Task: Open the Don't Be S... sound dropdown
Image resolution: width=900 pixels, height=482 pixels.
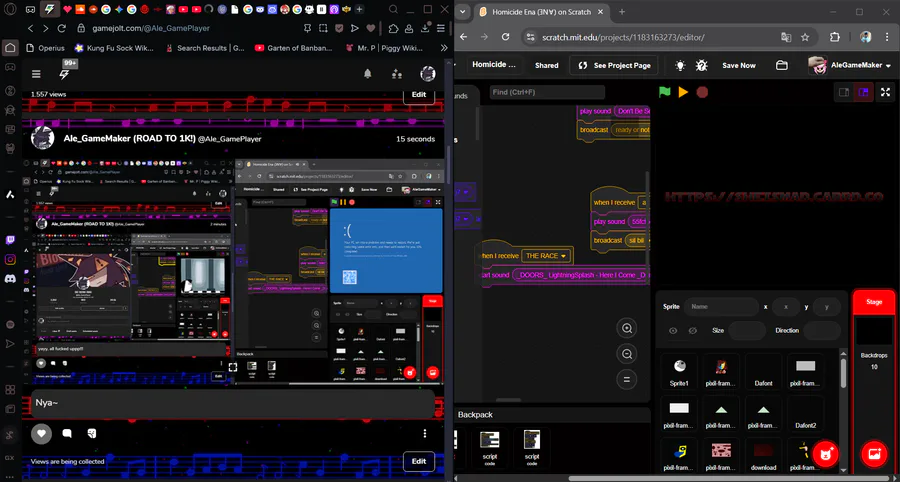Action: click(x=631, y=111)
